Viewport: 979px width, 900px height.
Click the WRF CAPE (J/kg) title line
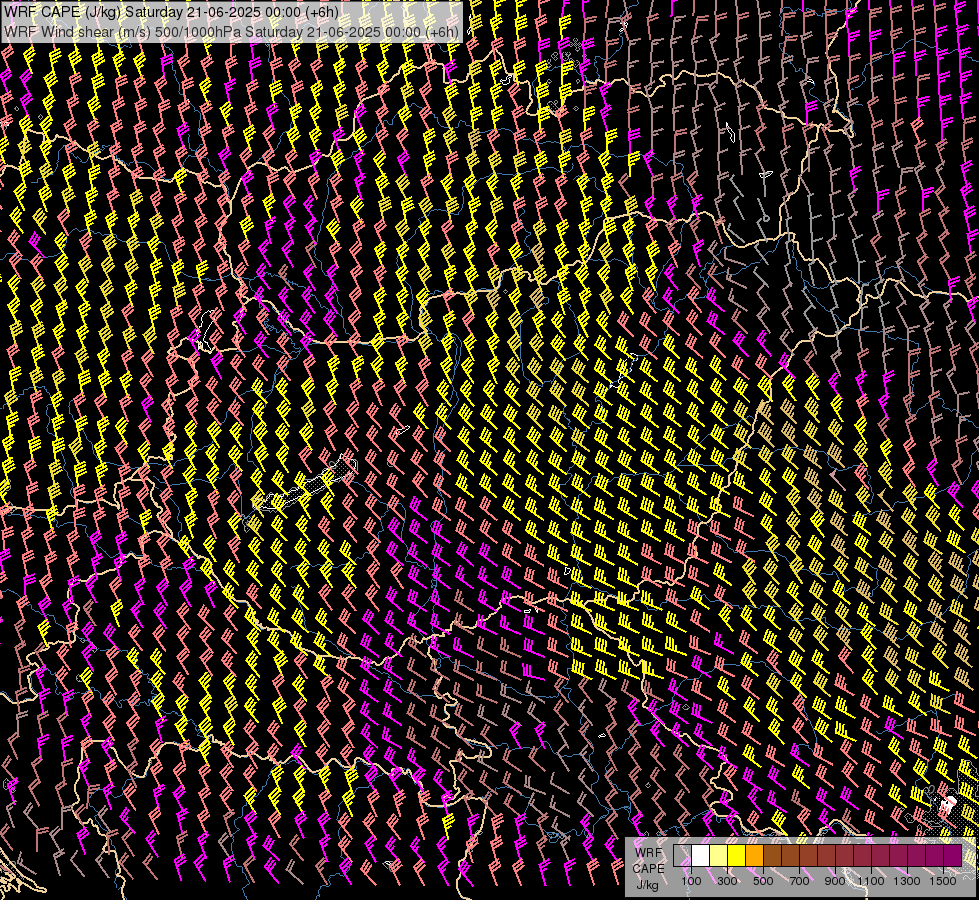tap(171, 12)
